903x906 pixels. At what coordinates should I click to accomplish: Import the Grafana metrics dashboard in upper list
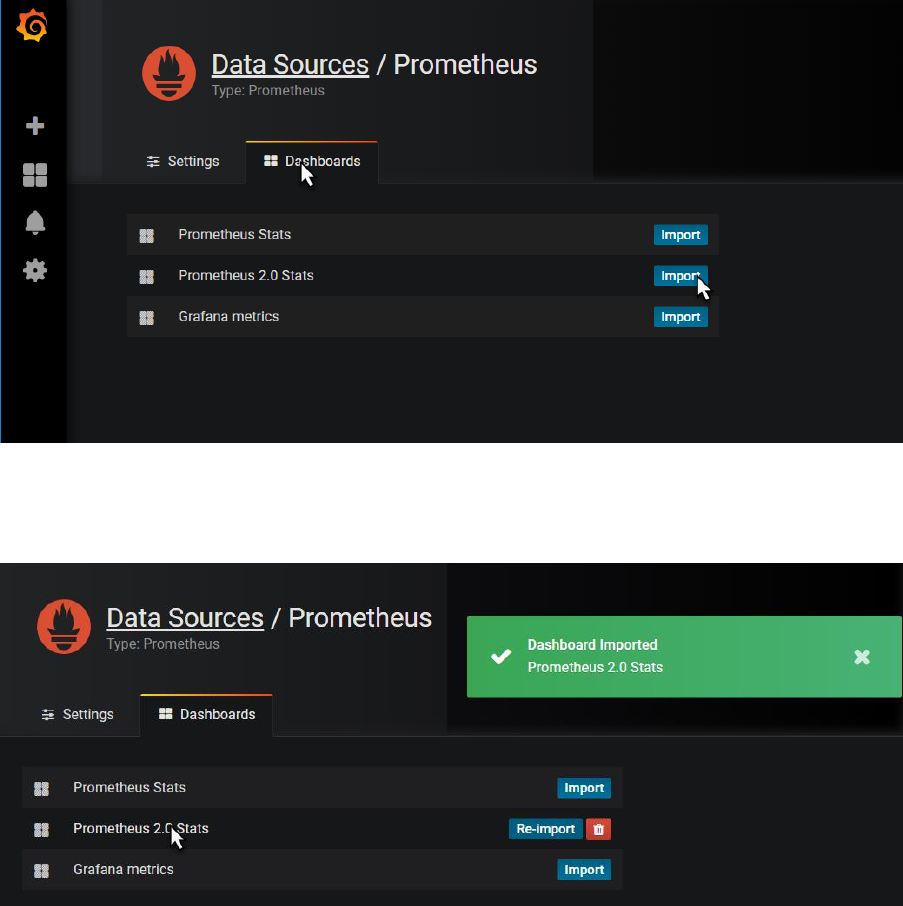click(681, 317)
